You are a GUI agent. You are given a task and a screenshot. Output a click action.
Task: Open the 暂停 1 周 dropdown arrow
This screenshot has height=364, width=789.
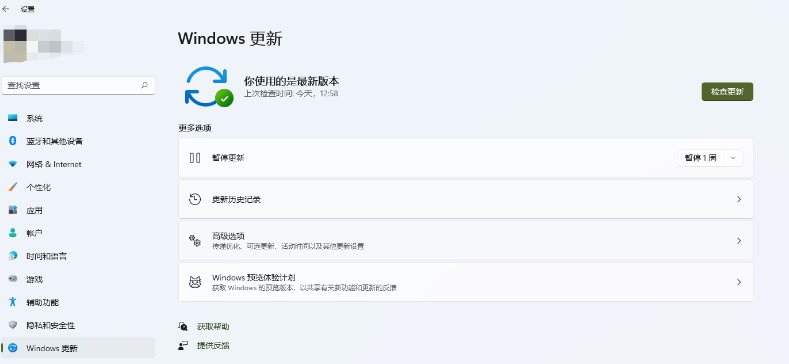[733, 158]
